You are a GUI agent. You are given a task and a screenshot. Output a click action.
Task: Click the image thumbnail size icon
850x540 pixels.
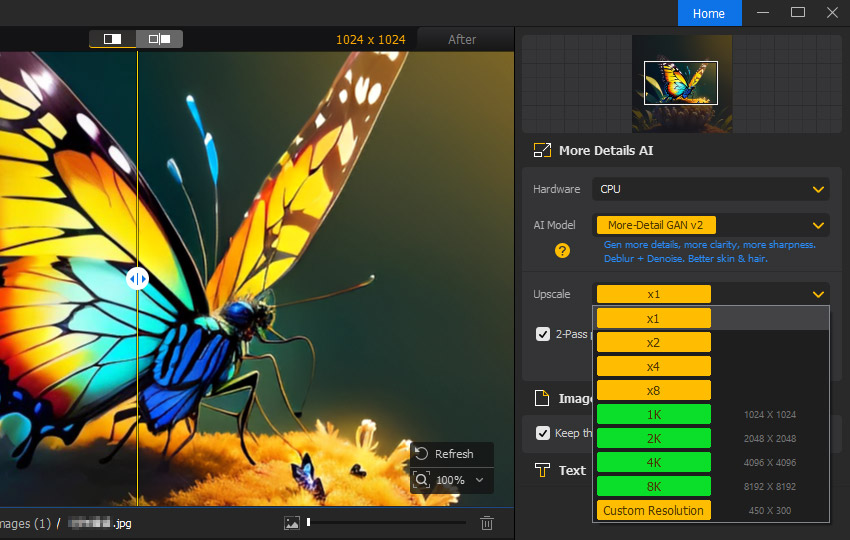[292, 523]
